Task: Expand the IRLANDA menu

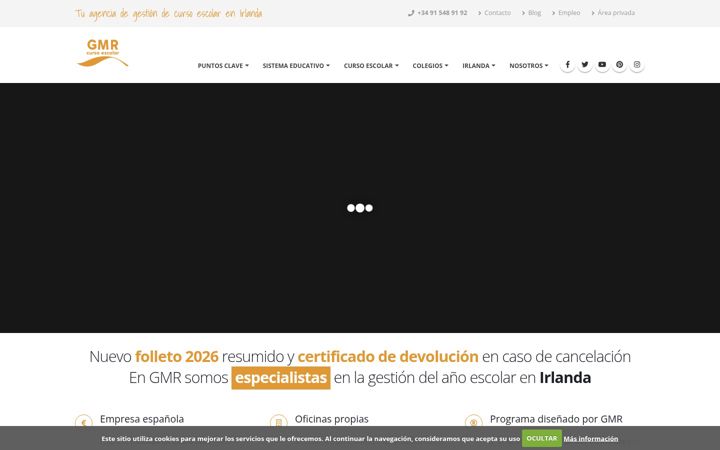Action: (x=479, y=66)
